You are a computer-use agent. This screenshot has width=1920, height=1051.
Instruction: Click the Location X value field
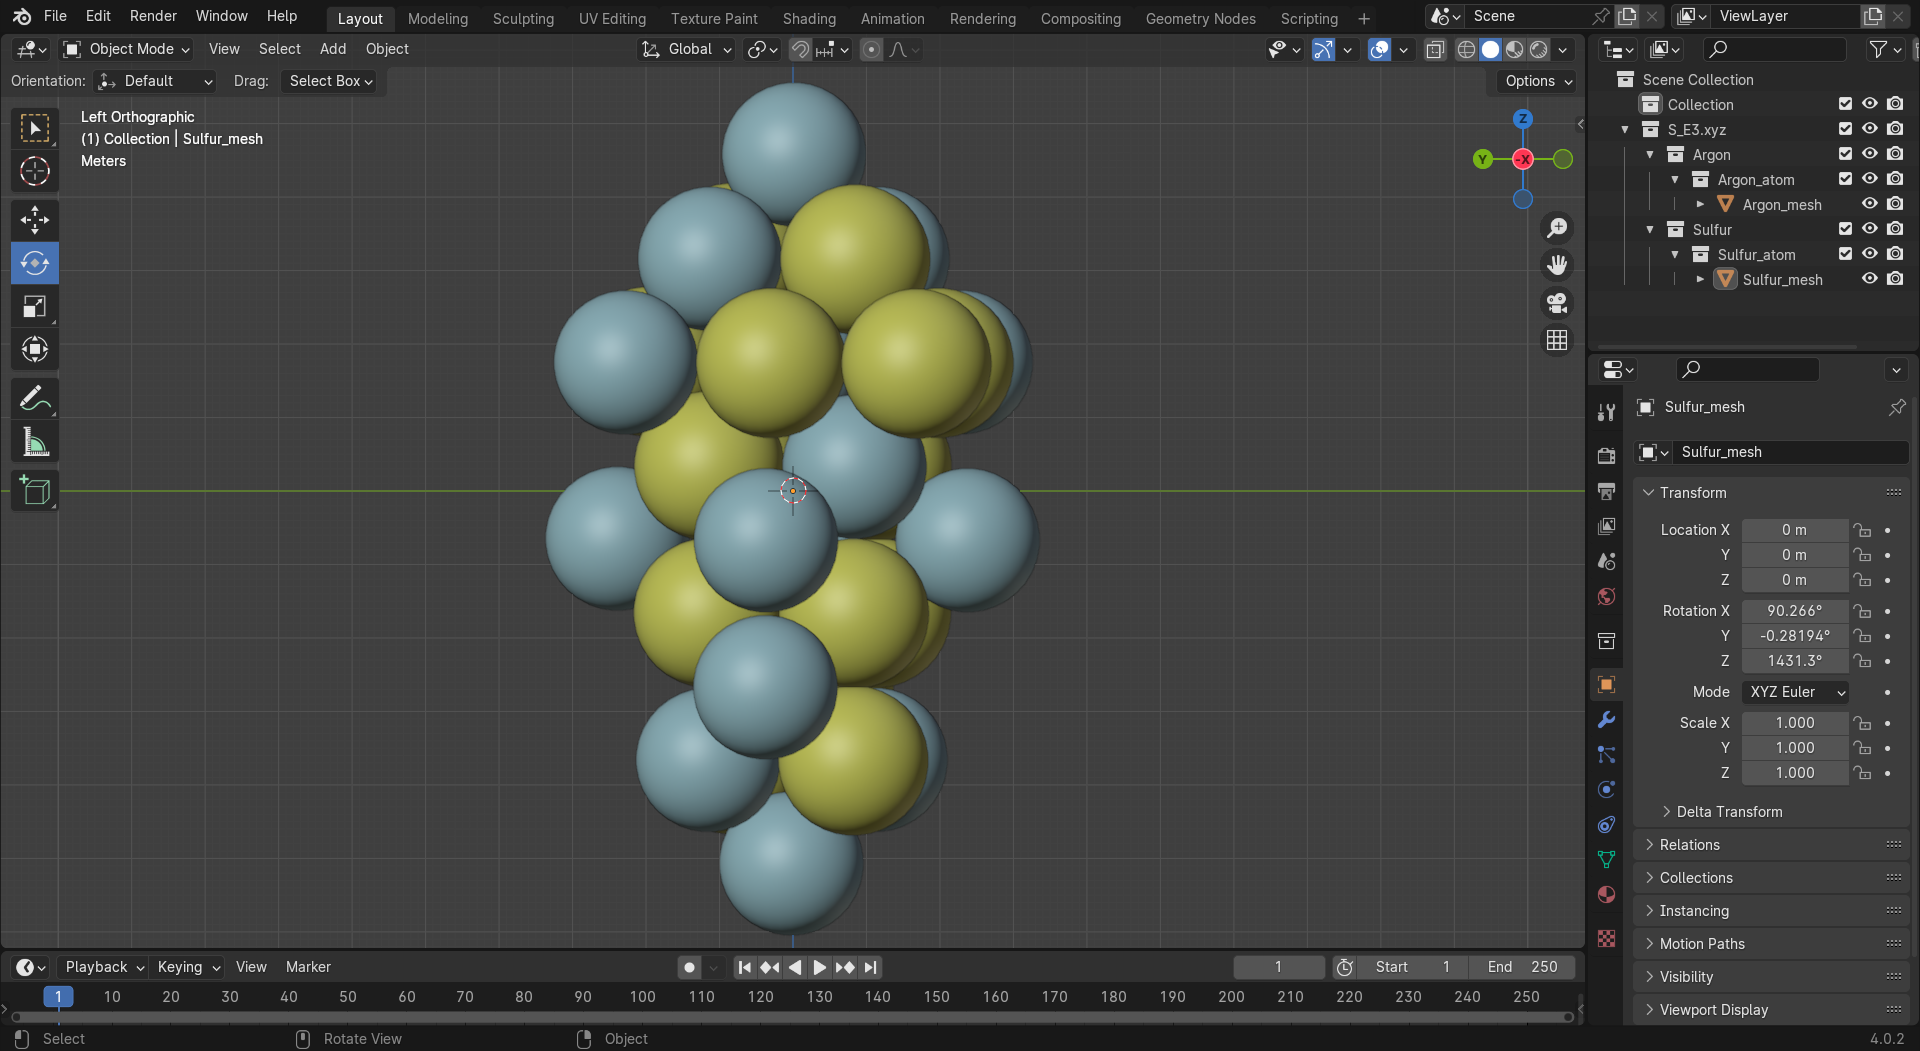(x=1794, y=530)
